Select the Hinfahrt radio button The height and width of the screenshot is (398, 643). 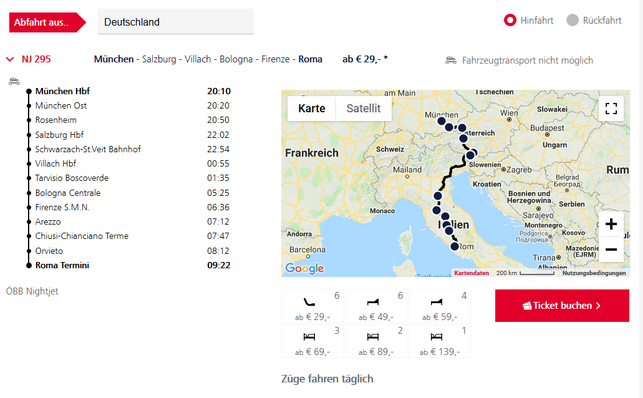(510, 20)
